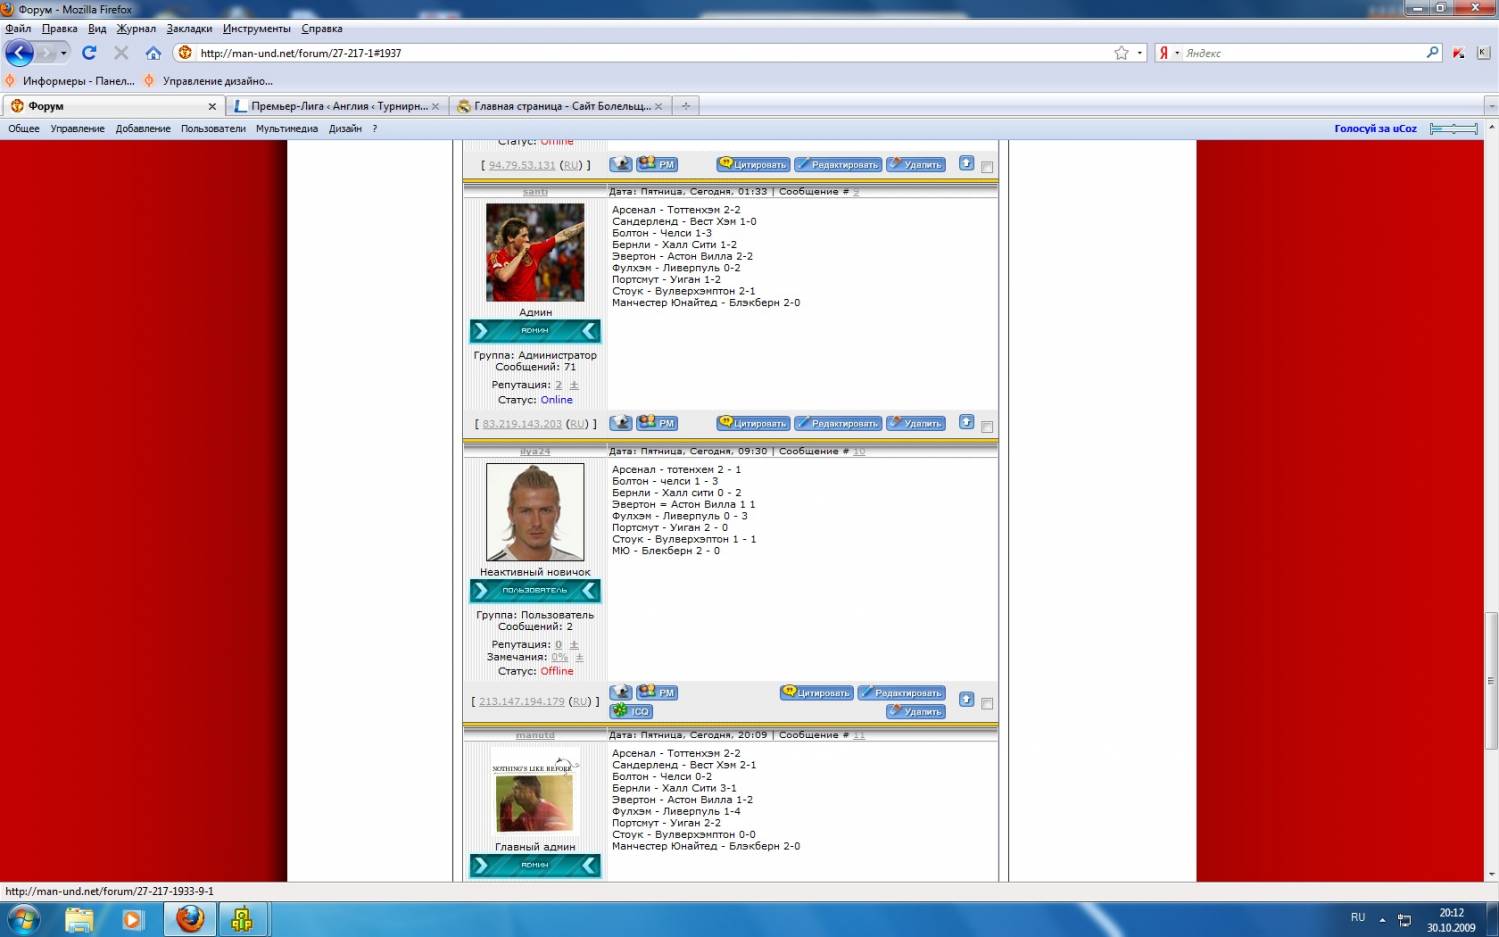
Task: Open the Закладки menu
Action: click(x=189, y=28)
